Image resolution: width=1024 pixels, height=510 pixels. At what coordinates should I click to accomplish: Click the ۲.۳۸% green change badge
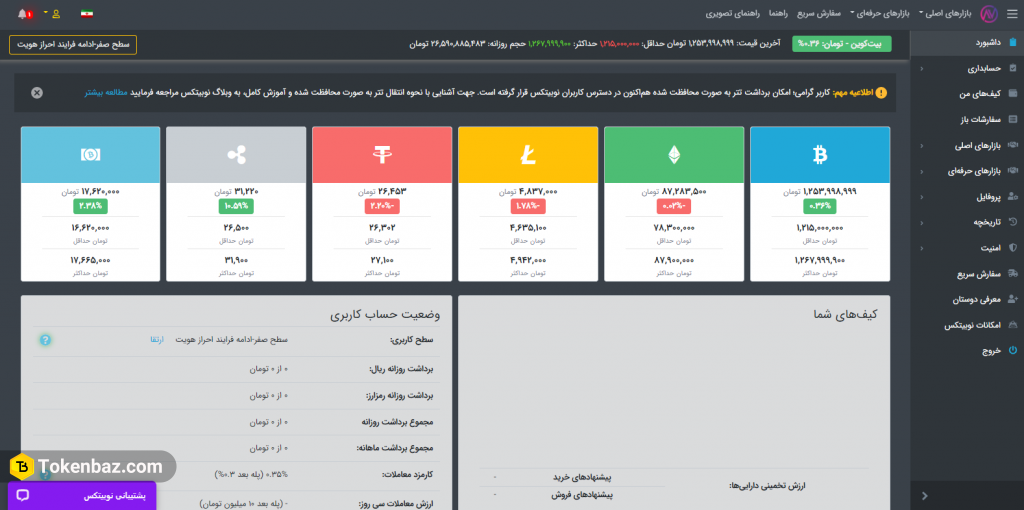90,206
